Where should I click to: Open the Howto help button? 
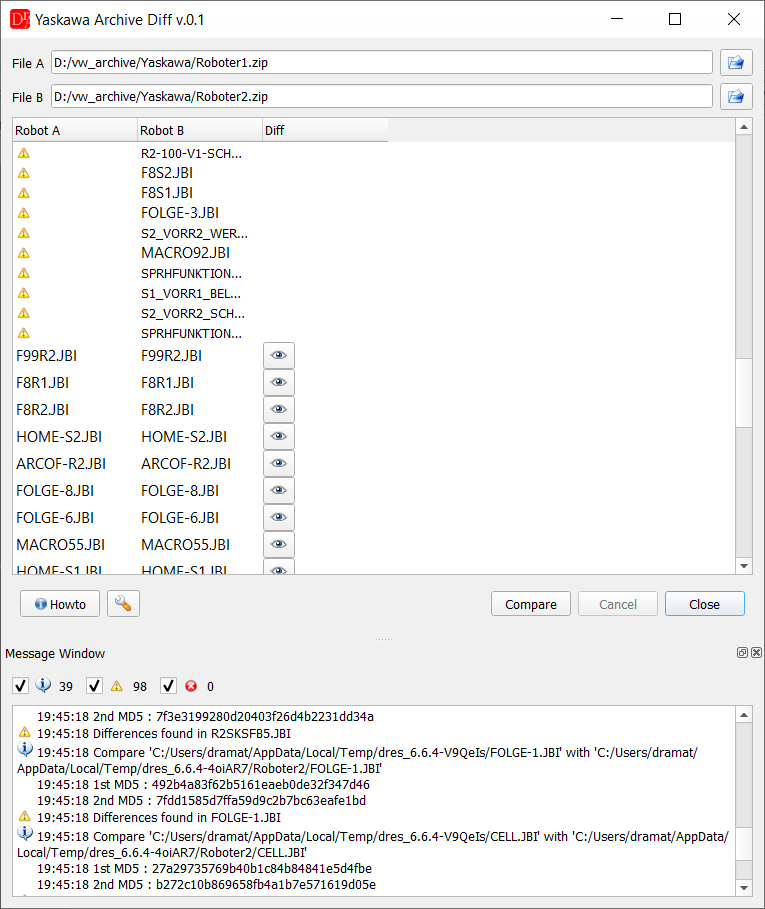[60, 604]
